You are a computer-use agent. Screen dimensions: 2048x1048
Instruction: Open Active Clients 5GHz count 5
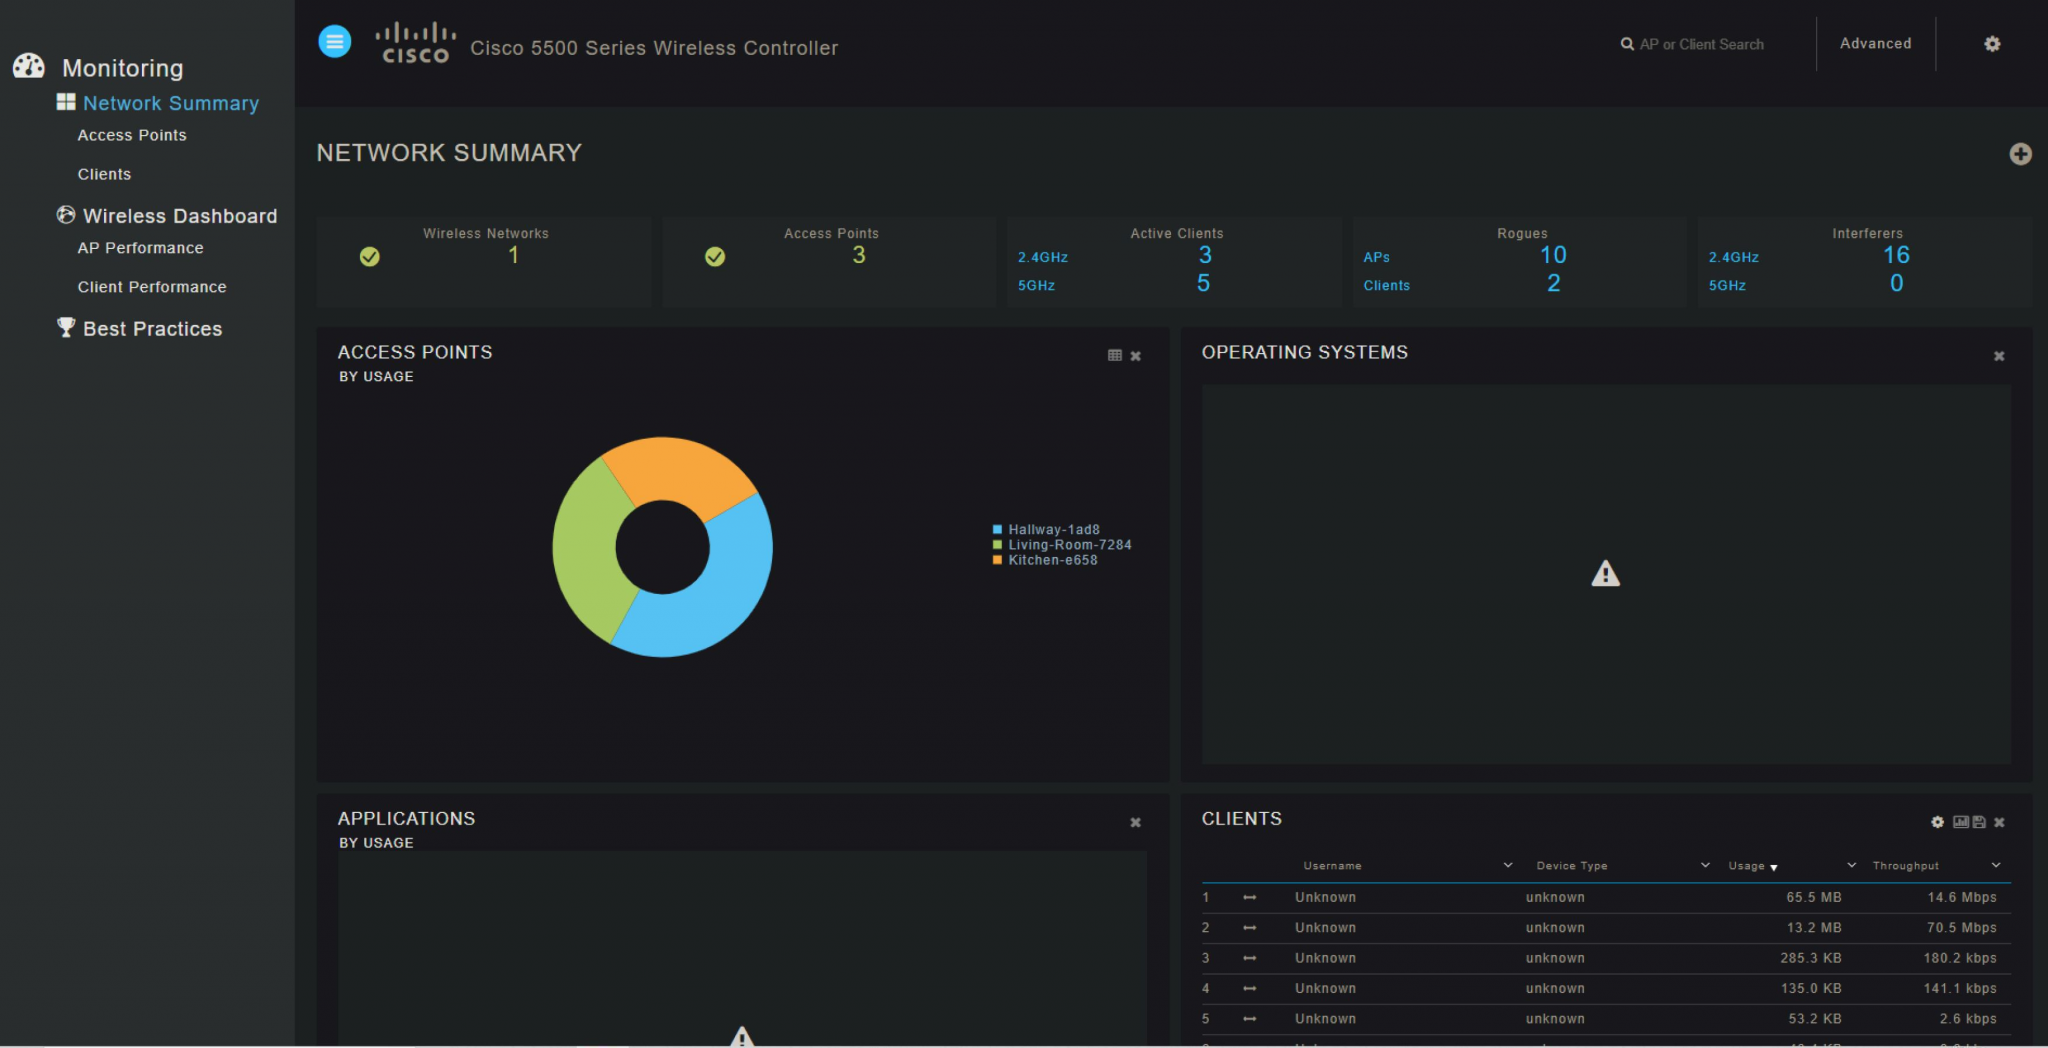coord(1204,283)
